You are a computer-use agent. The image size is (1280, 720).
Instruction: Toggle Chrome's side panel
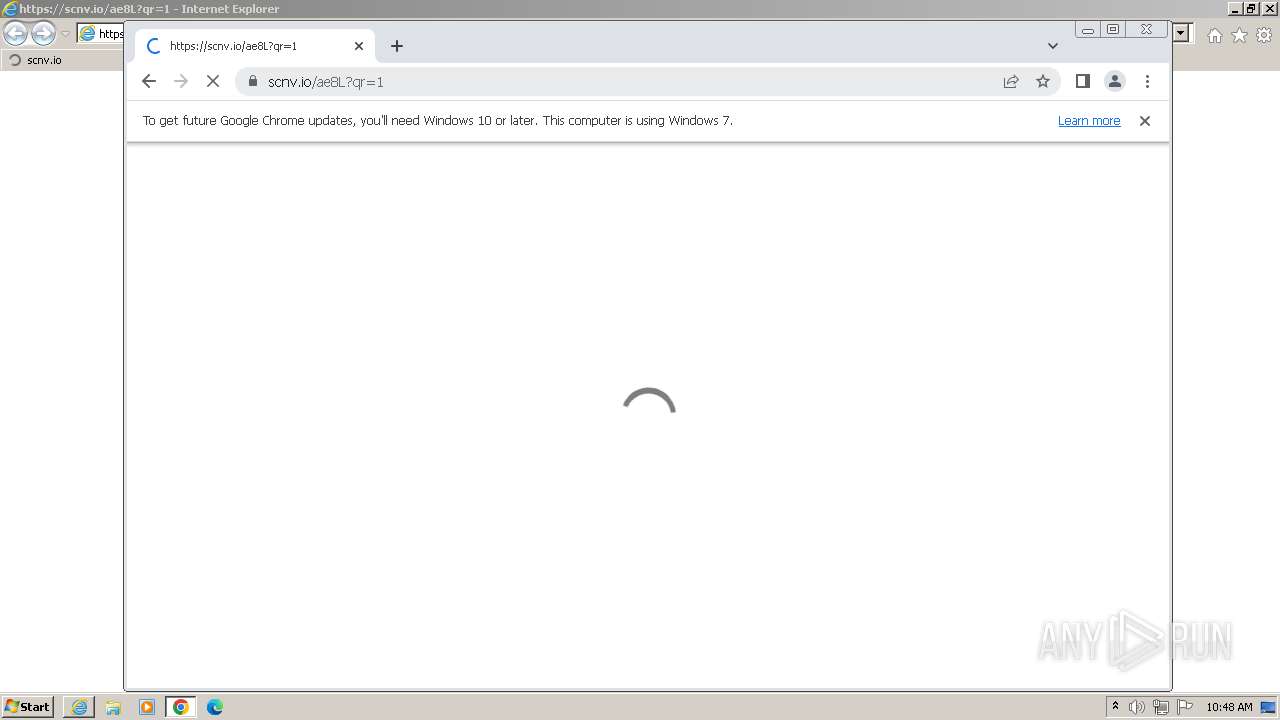tap(1082, 81)
